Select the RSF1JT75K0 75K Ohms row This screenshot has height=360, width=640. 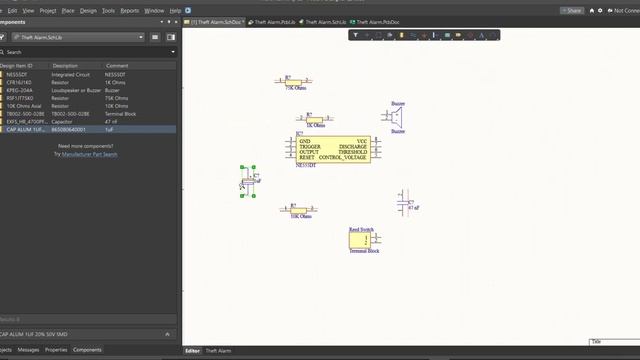(x=88, y=98)
